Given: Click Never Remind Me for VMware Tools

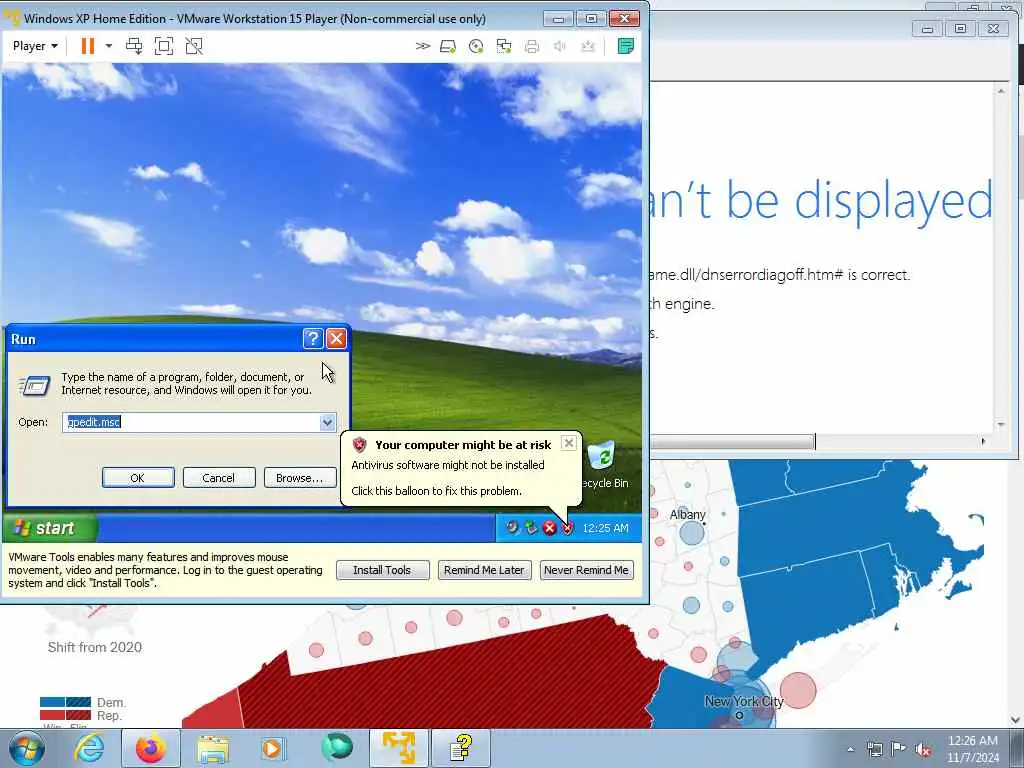Looking at the screenshot, I should [586, 570].
